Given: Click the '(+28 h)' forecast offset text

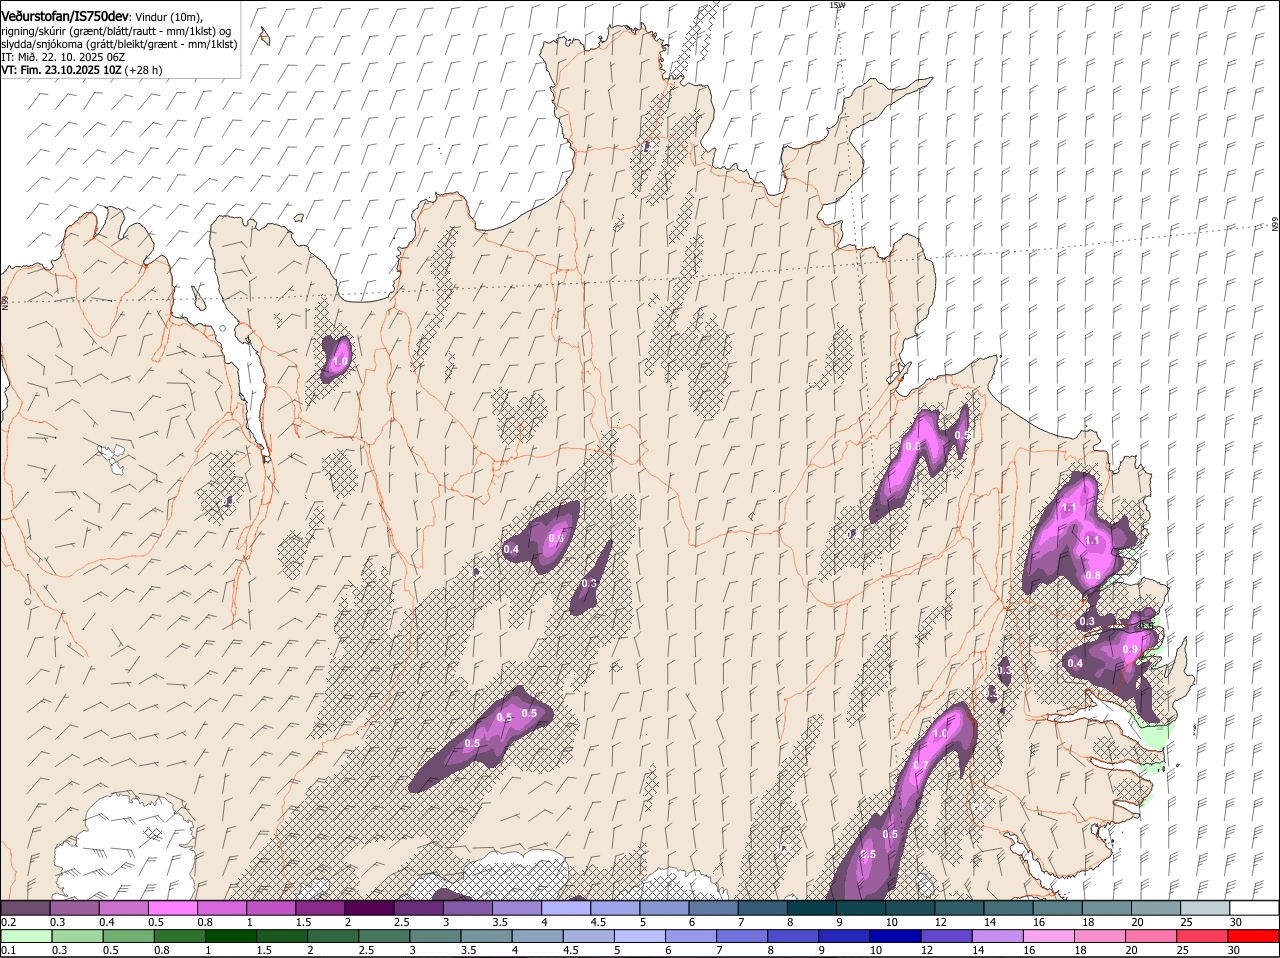Looking at the screenshot, I should (x=144, y=70).
